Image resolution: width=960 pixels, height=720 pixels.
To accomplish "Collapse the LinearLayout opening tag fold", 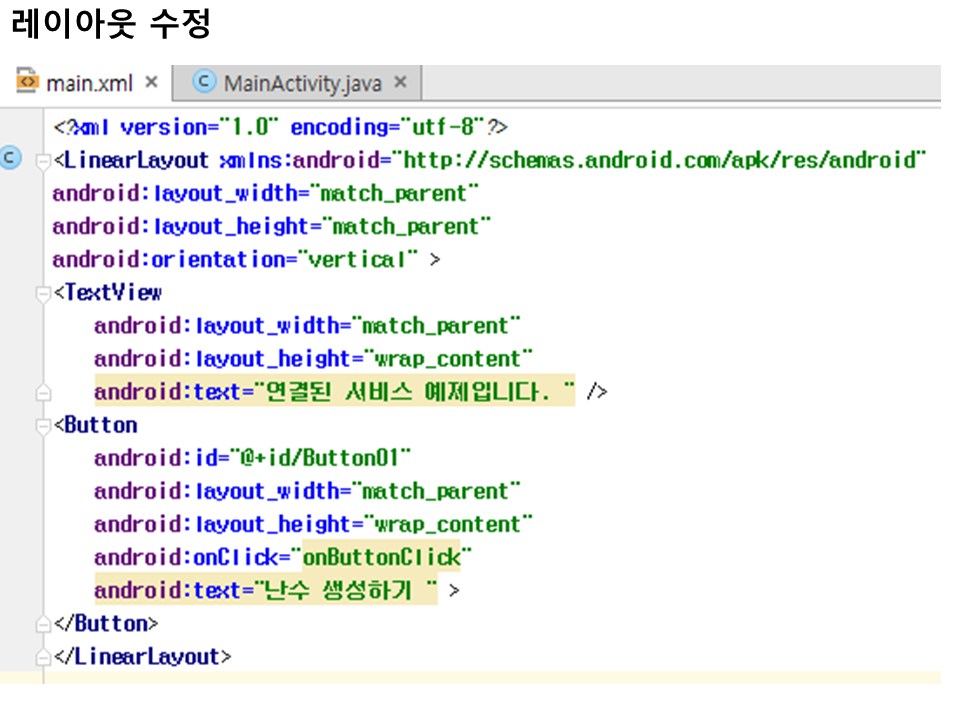I will click(43, 161).
